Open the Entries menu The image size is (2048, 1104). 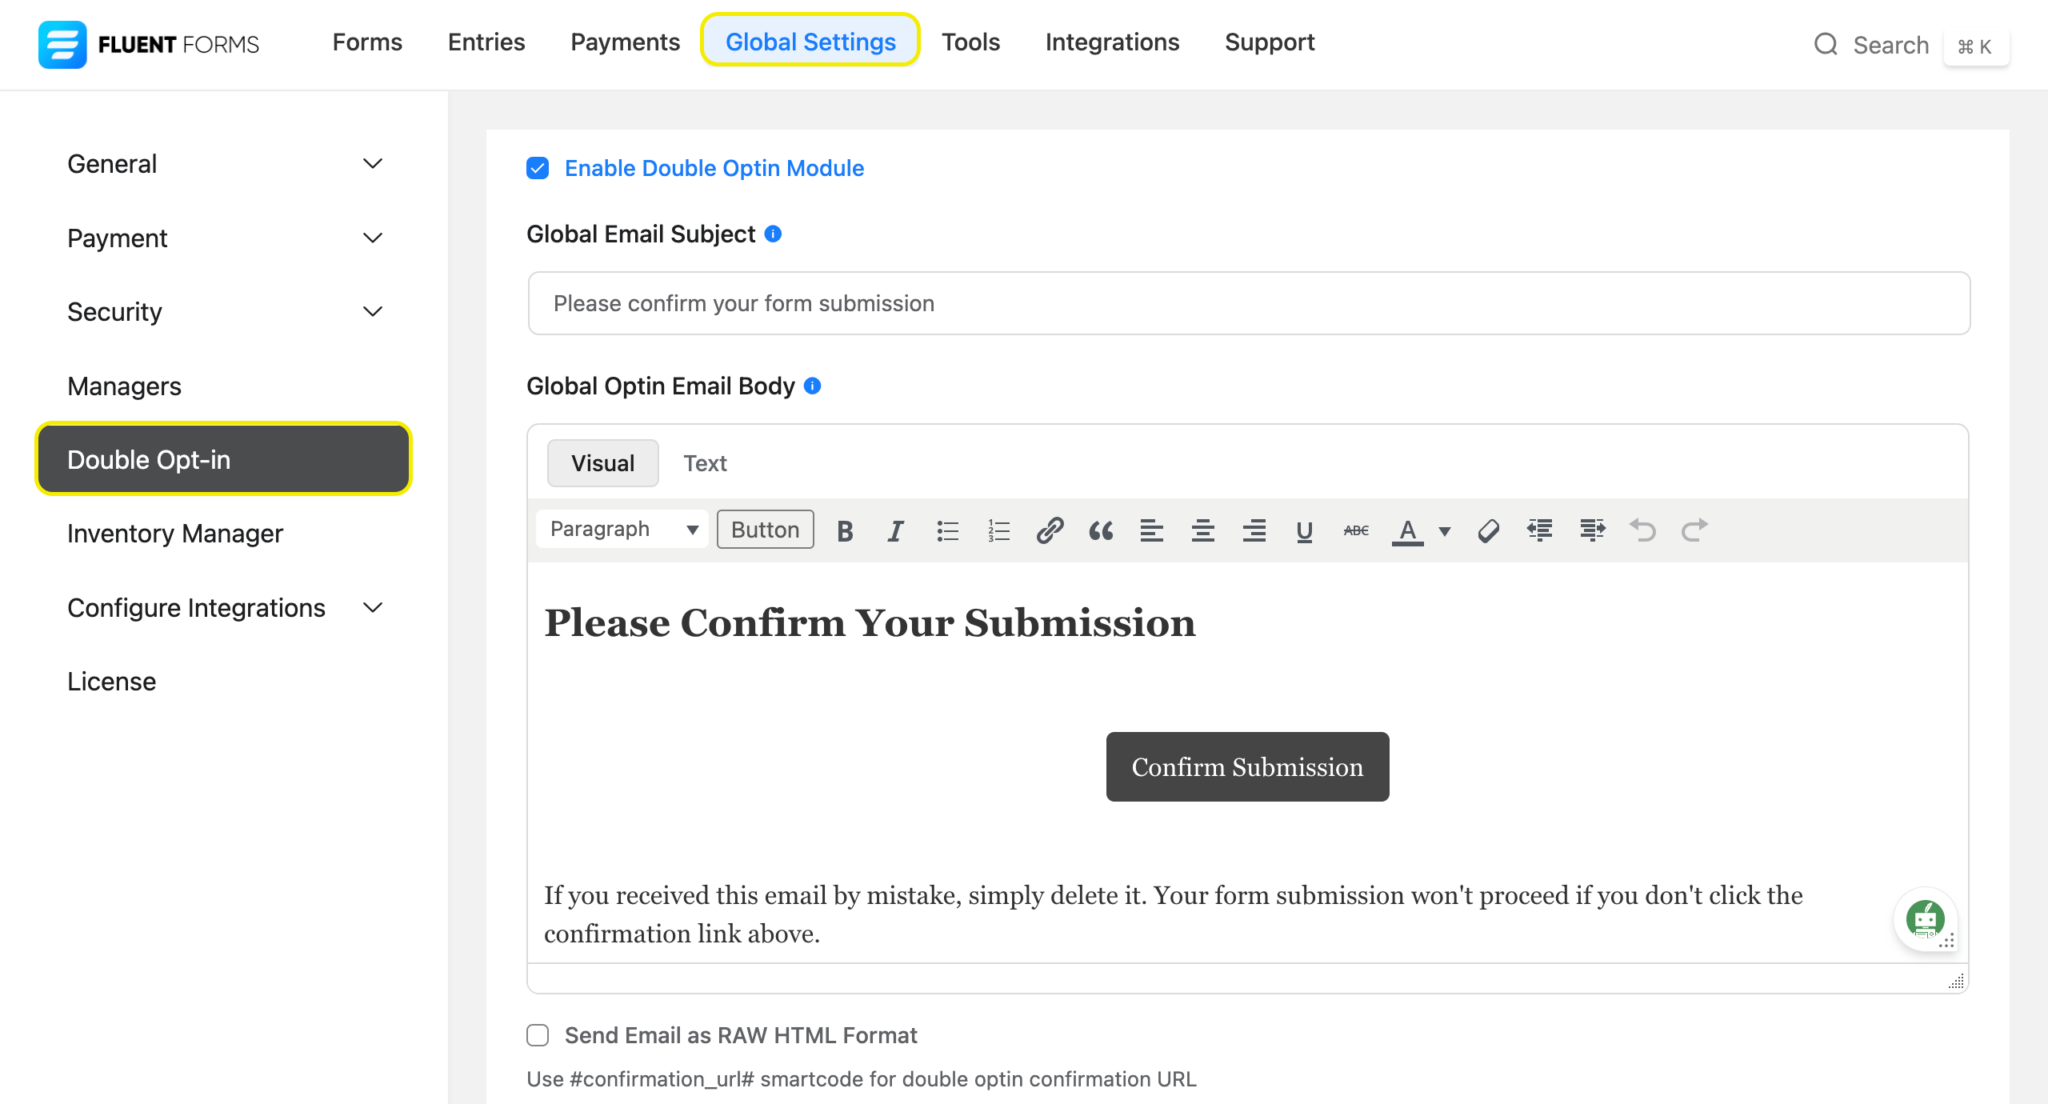486,42
